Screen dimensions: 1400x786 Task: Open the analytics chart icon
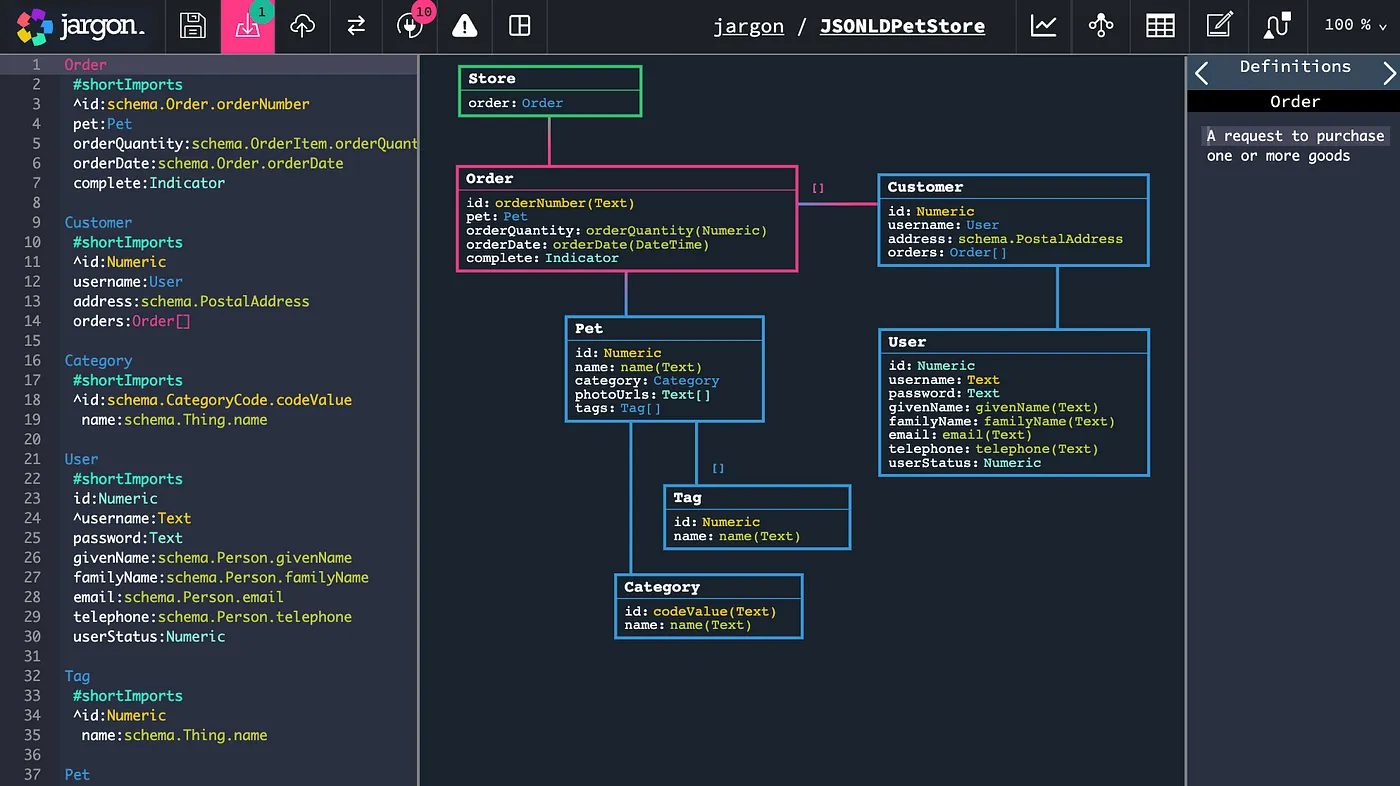click(x=1043, y=26)
